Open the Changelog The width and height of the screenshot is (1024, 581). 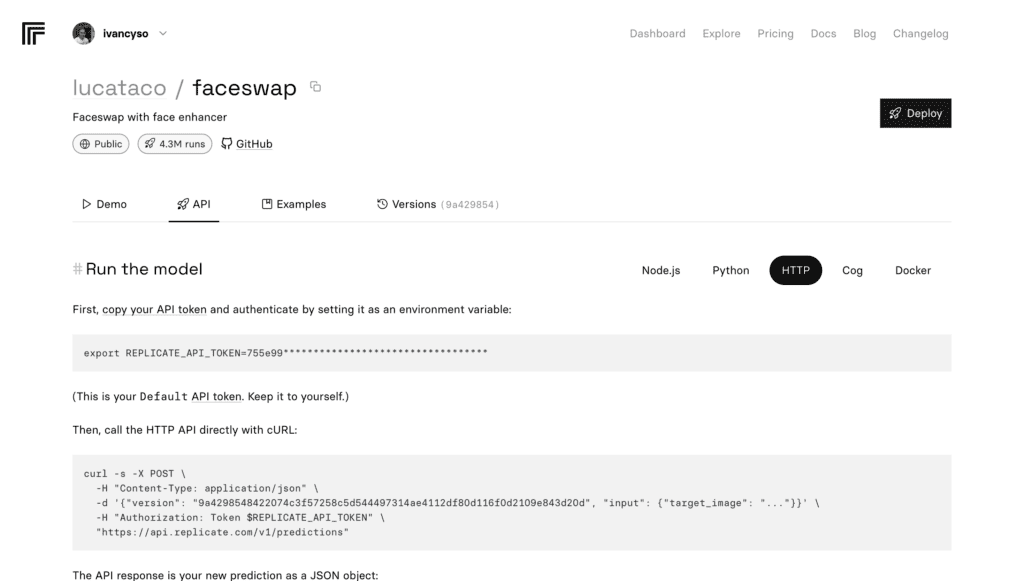[x=920, y=33]
